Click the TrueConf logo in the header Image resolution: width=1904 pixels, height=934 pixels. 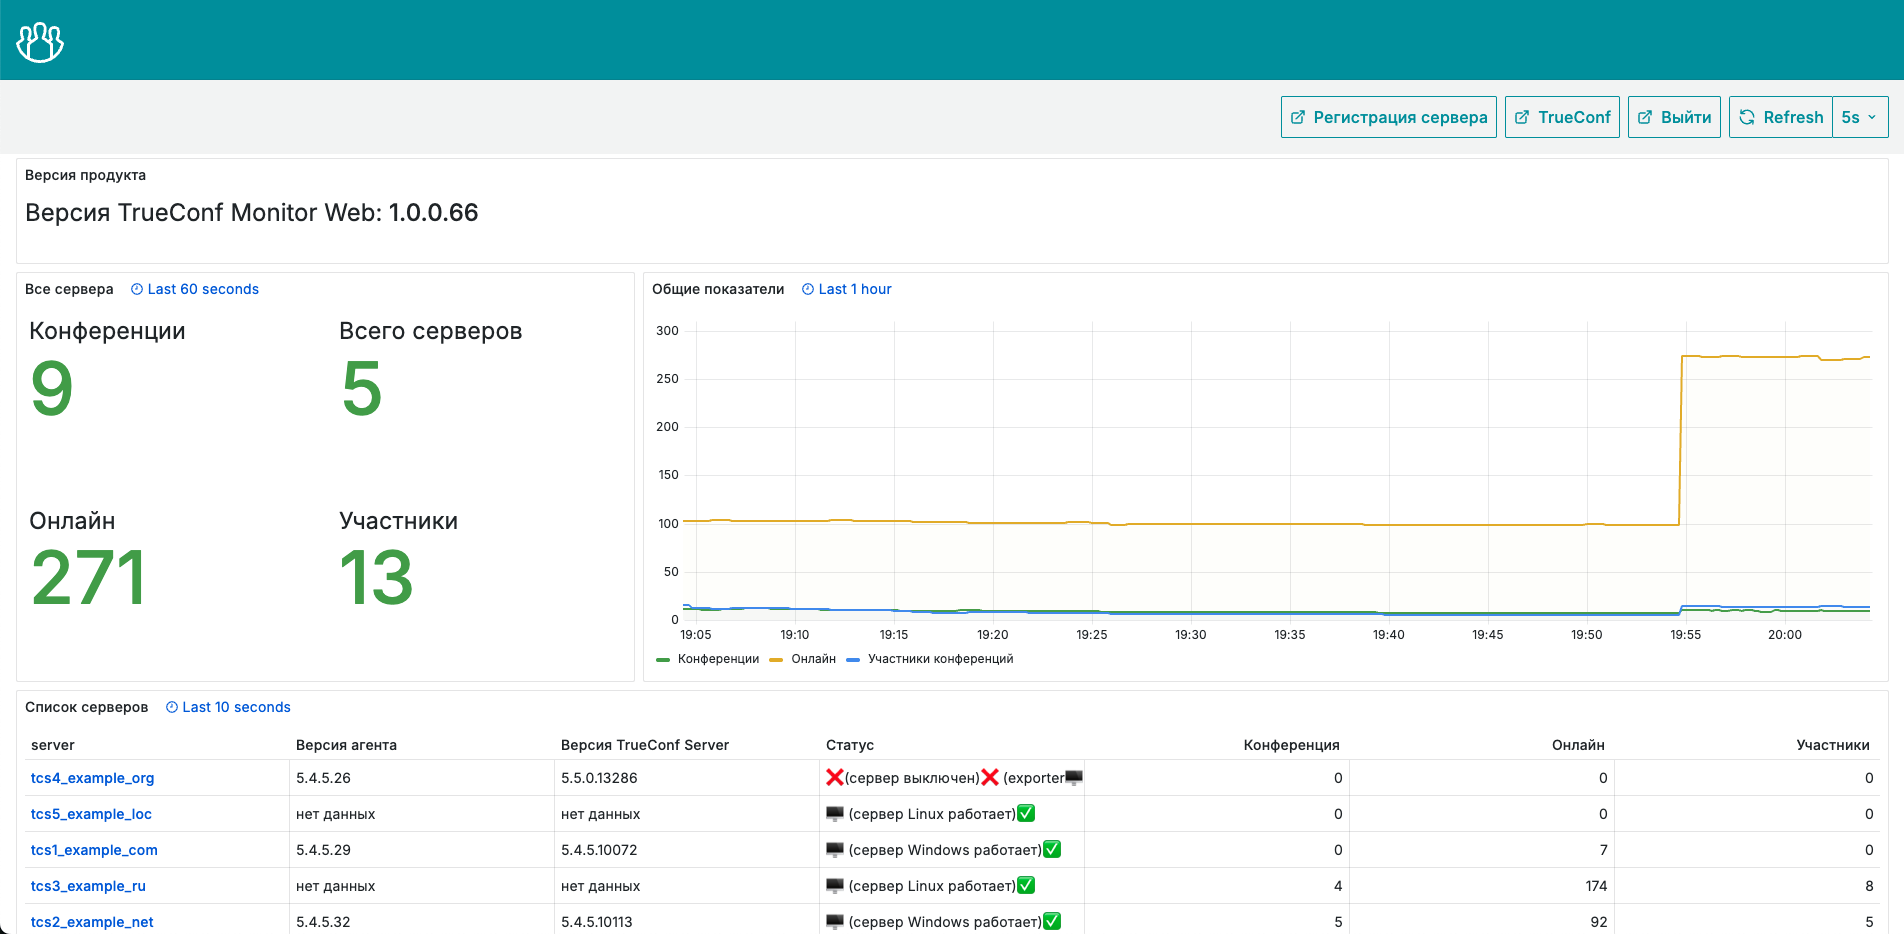pyautogui.click(x=40, y=42)
